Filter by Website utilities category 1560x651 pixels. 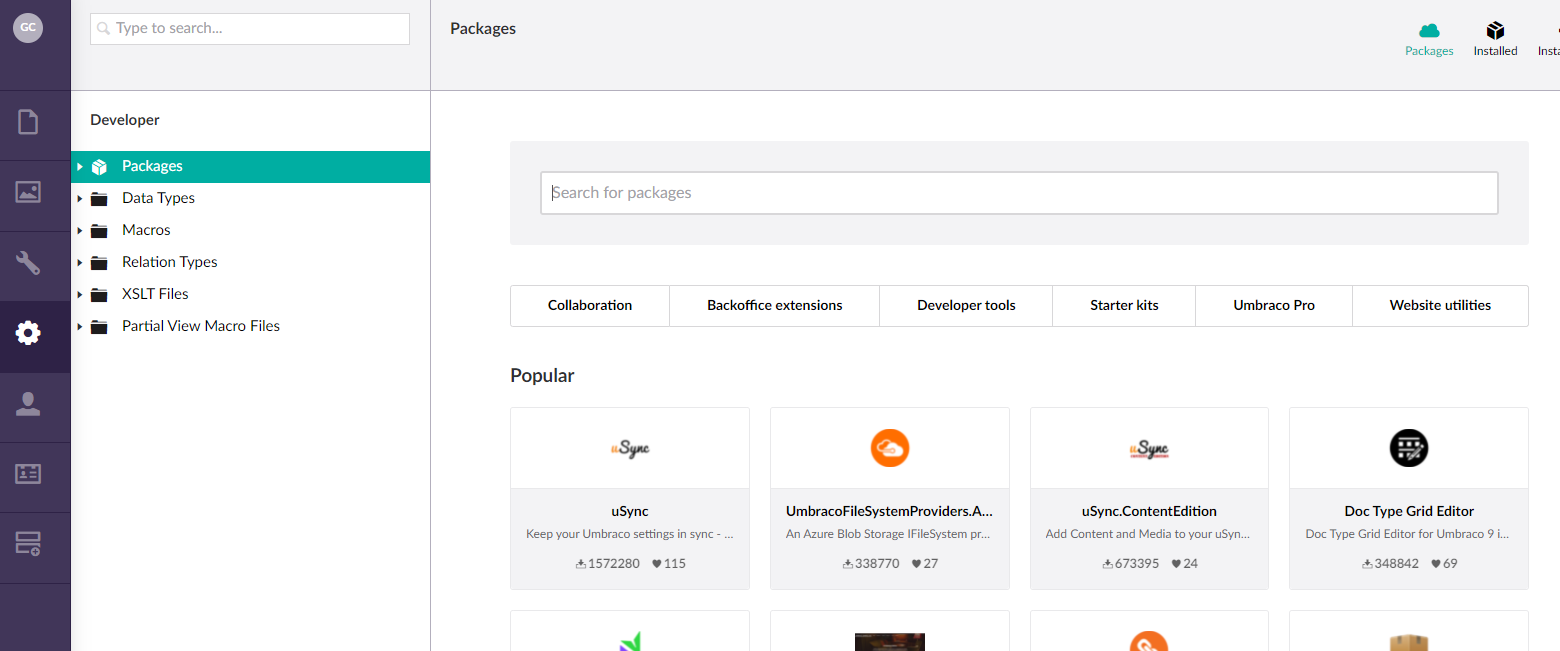[1440, 305]
